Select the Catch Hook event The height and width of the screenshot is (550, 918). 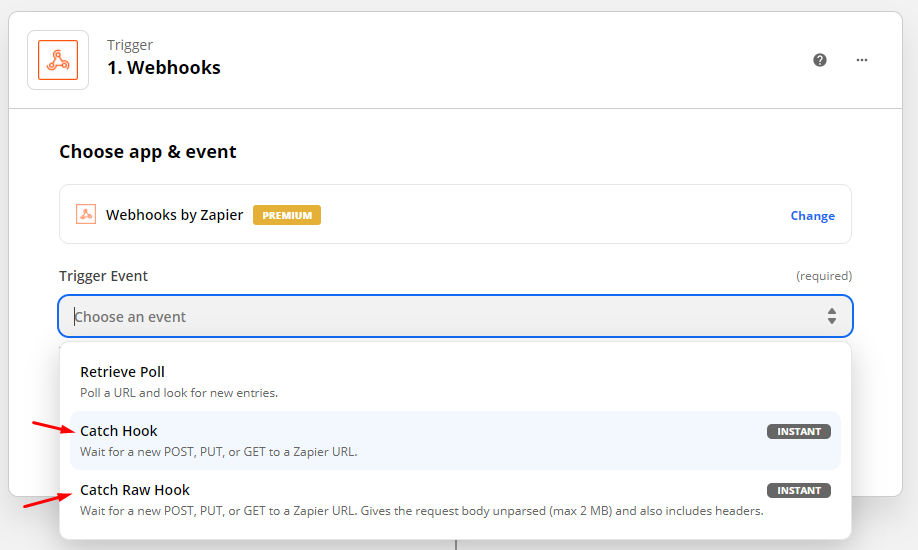455,440
